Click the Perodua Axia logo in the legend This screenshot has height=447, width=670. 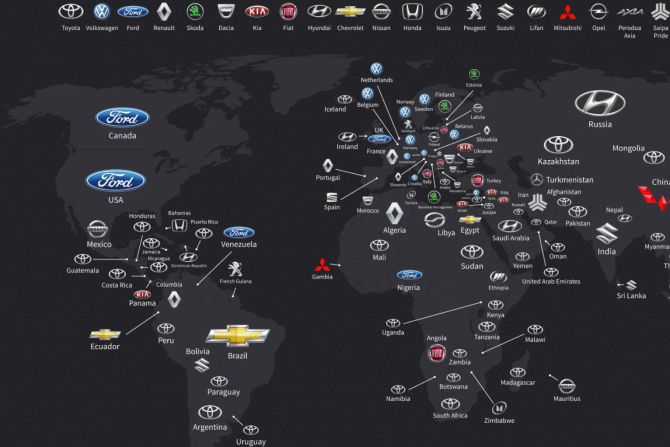(630, 12)
